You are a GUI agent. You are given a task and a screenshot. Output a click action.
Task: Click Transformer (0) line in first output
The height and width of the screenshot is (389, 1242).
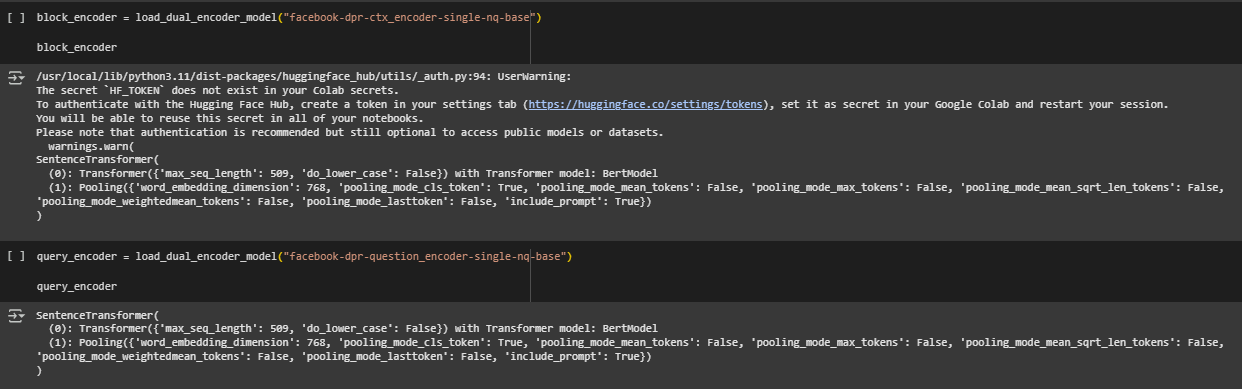[x=353, y=174]
